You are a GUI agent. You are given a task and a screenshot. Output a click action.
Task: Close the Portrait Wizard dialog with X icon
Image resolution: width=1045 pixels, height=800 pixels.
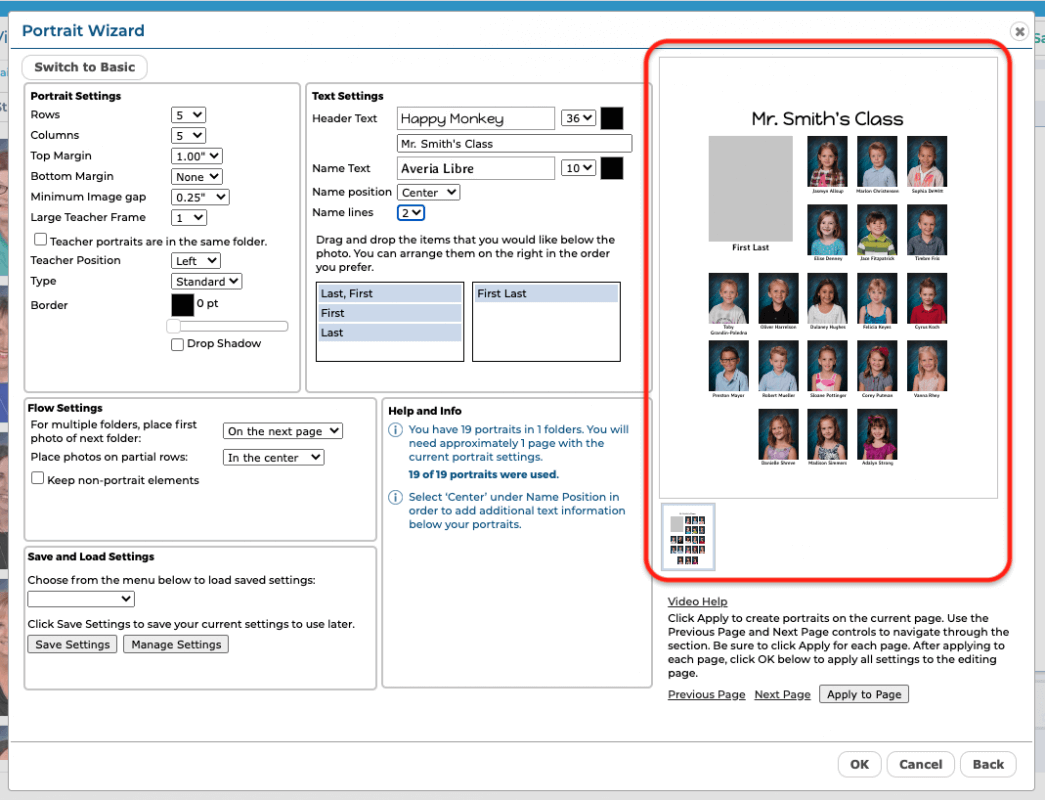click(x=1019, y=32)
